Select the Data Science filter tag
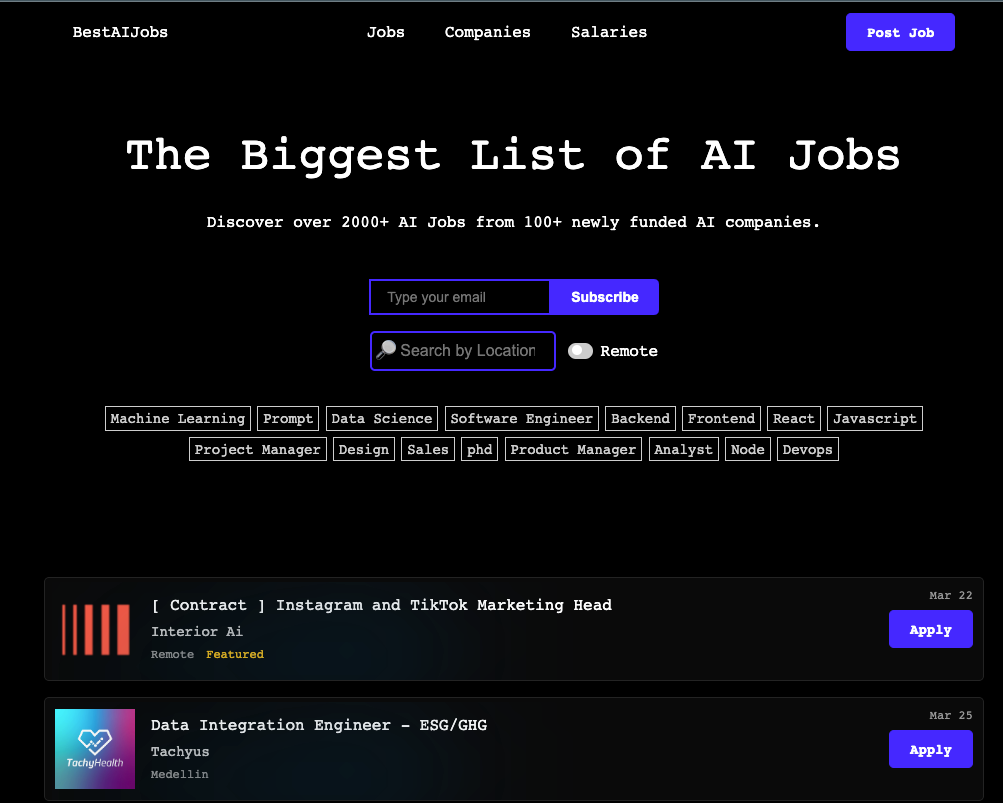The height and width of the screenshot is (803, 1003). click(x=381, y=418)
